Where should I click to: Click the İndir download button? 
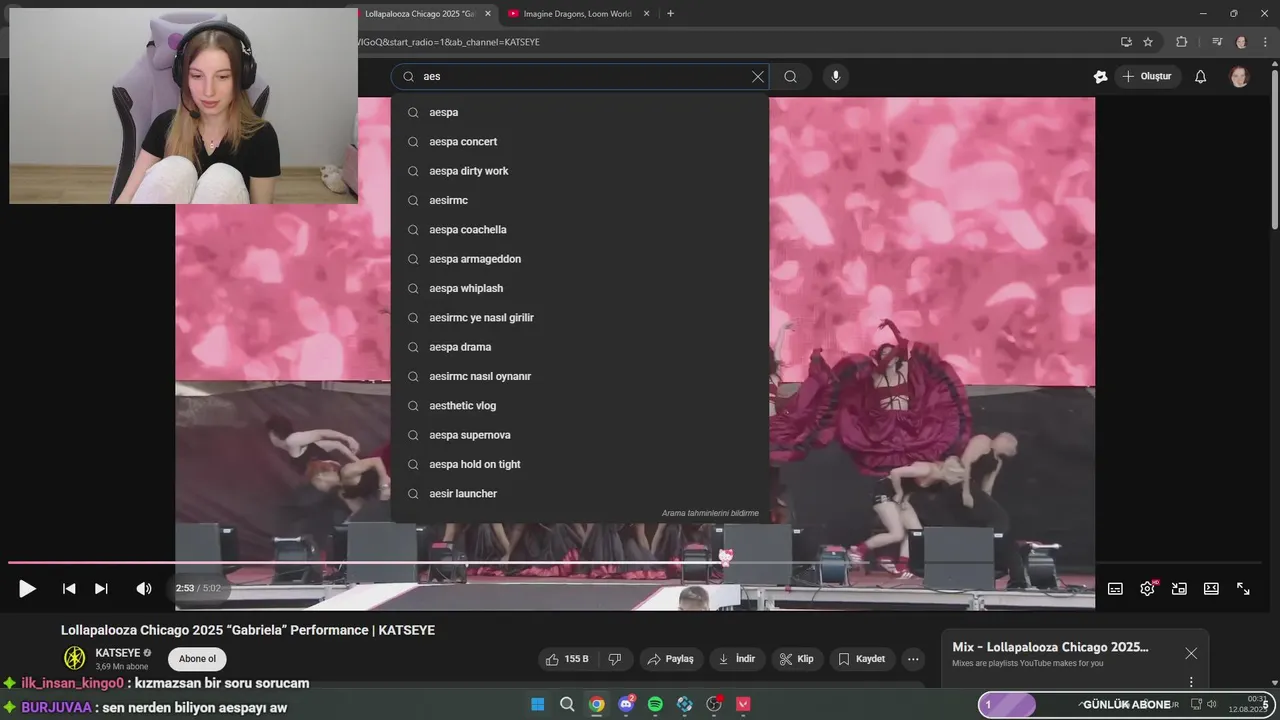tap(738, 659)
